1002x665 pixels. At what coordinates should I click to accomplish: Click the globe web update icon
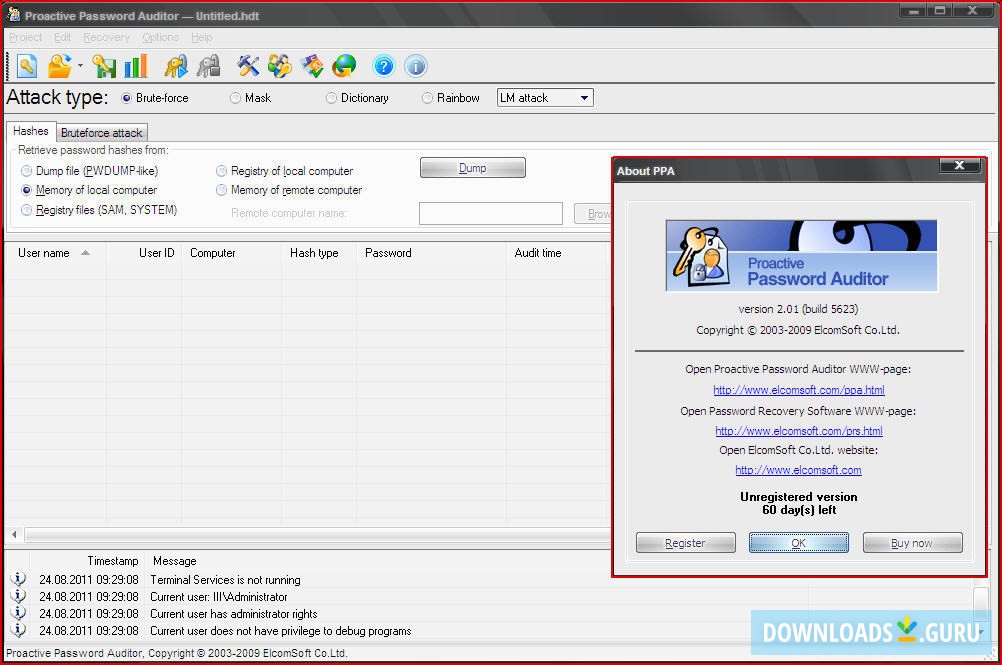coord(344,66)
